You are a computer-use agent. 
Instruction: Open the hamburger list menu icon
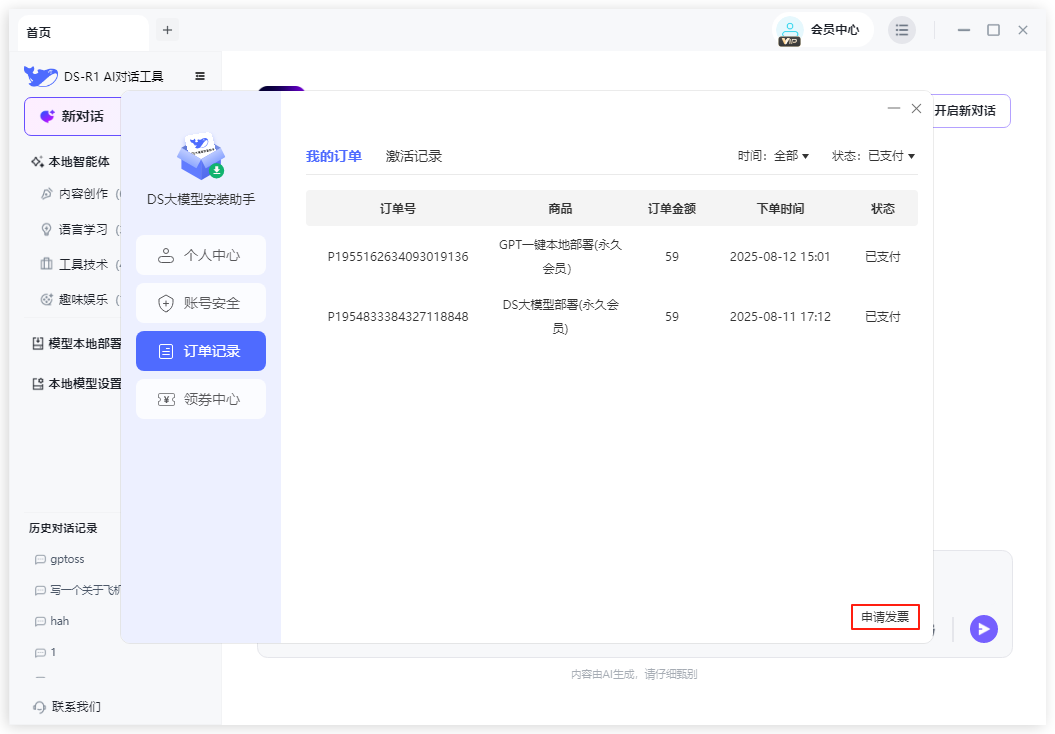click(902, 30)
